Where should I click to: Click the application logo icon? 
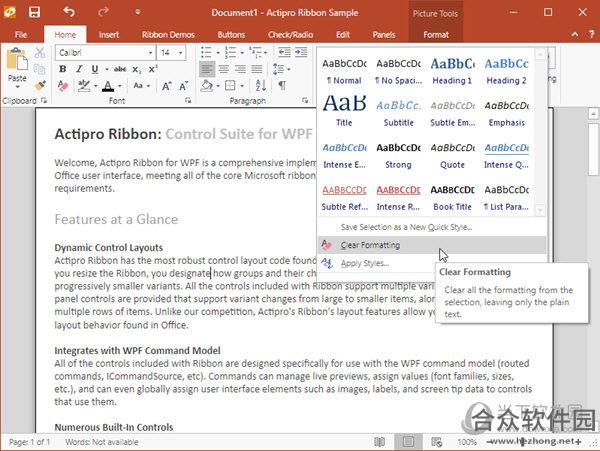tap(9, 12)
